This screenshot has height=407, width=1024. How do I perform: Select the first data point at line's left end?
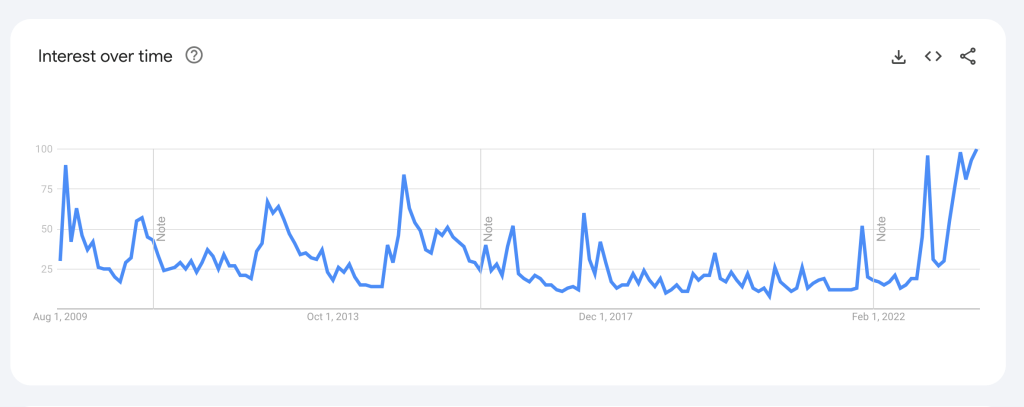[61, 260]
